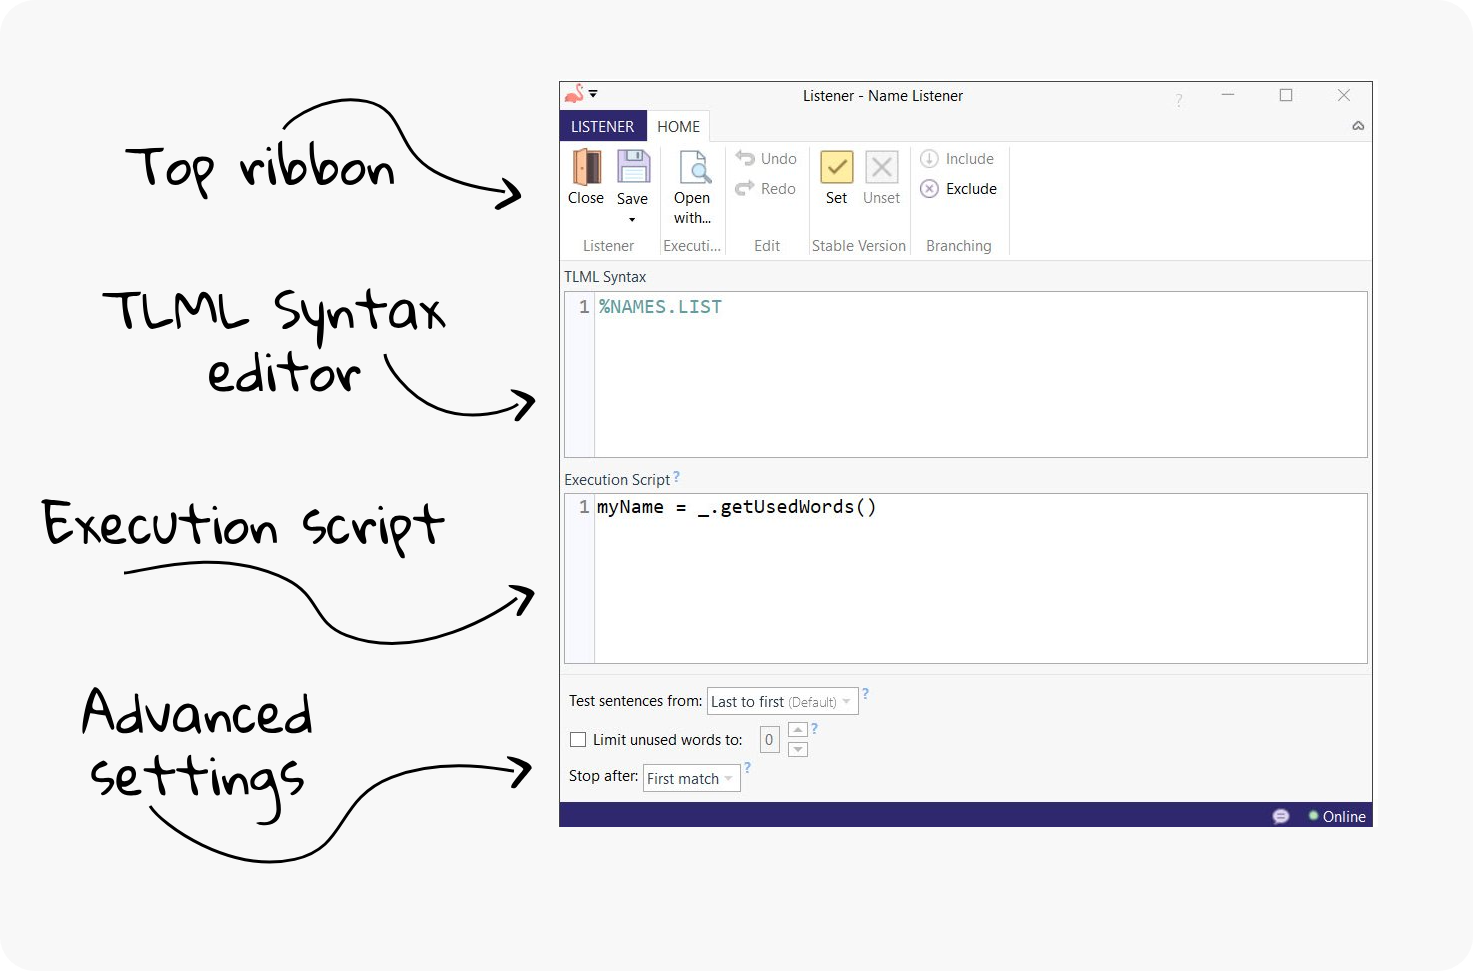This screenshot has height=971, width=1473.
Task: Select the HOME ribbon tab
Action: pos(678,127)
